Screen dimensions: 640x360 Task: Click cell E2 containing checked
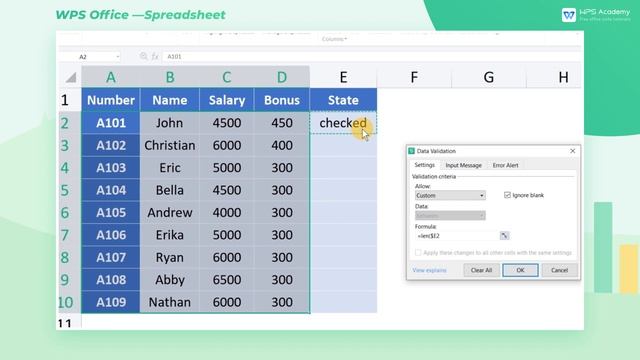pos(343,123)
